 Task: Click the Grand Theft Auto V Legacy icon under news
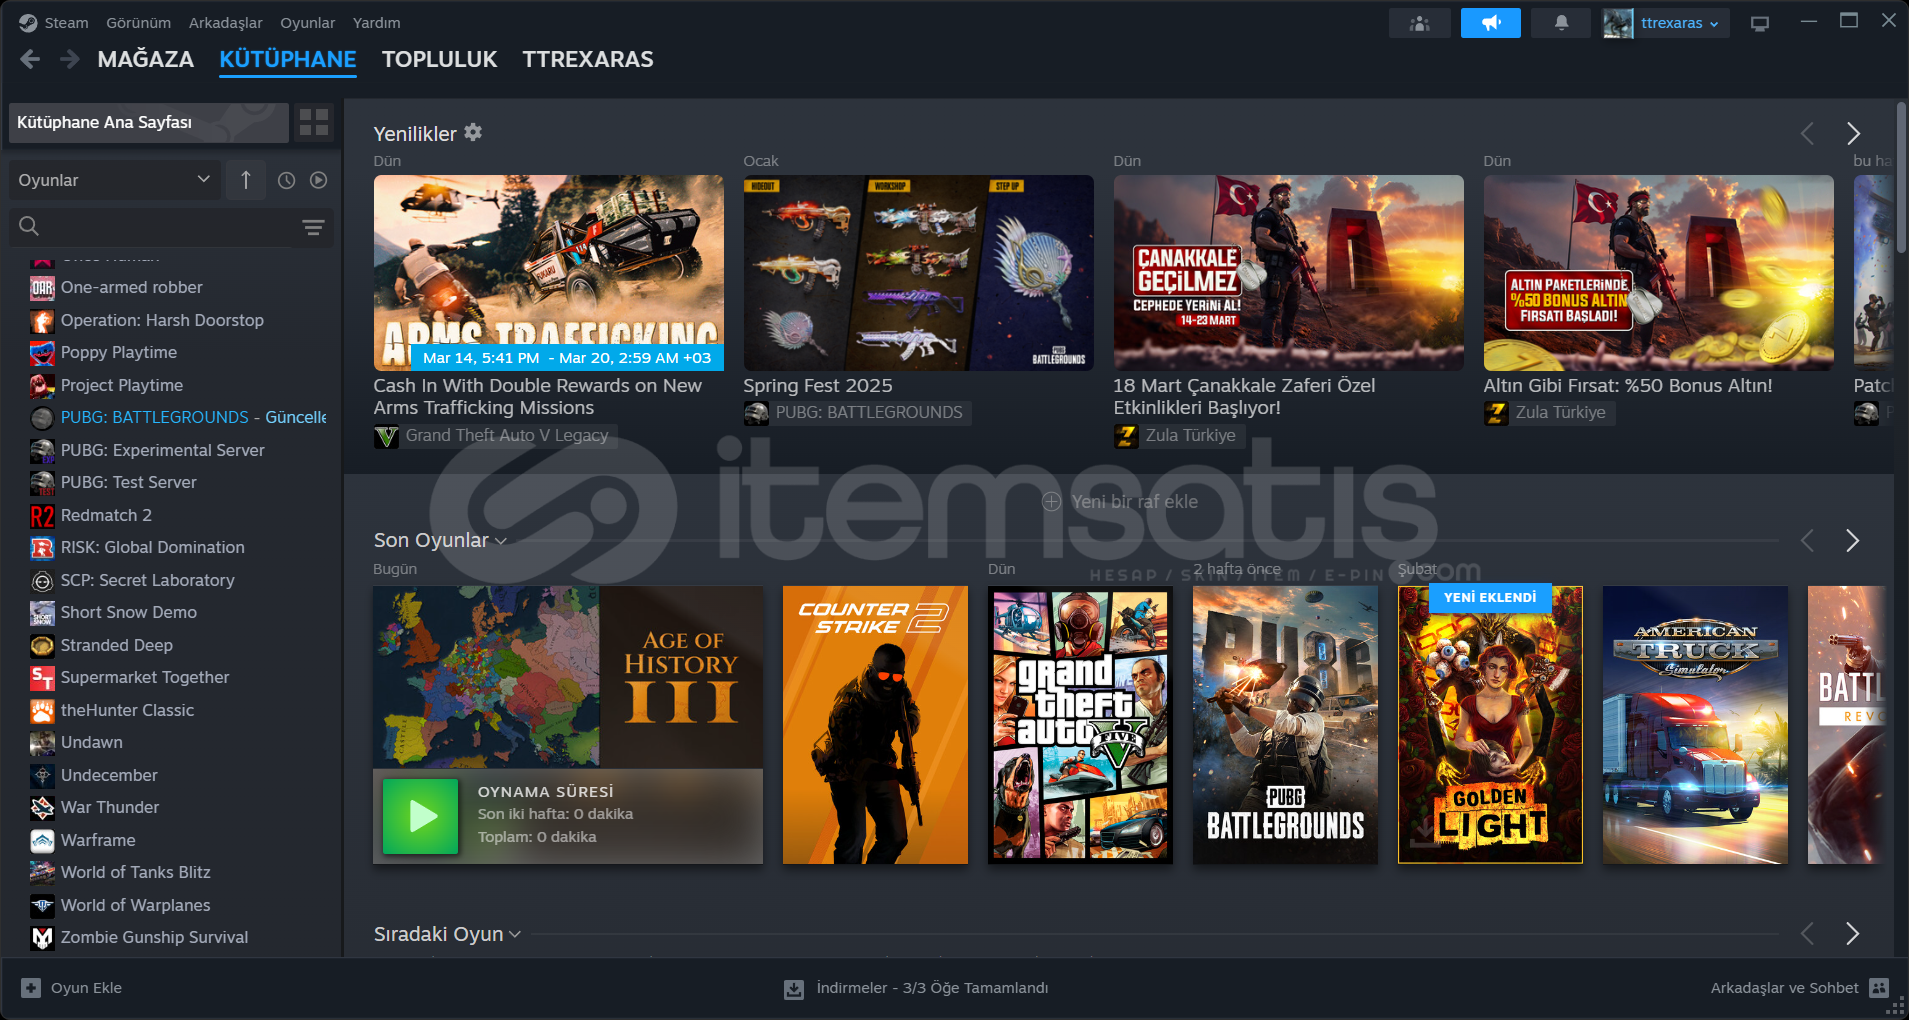pyautogui.click(x=386, y=436)
